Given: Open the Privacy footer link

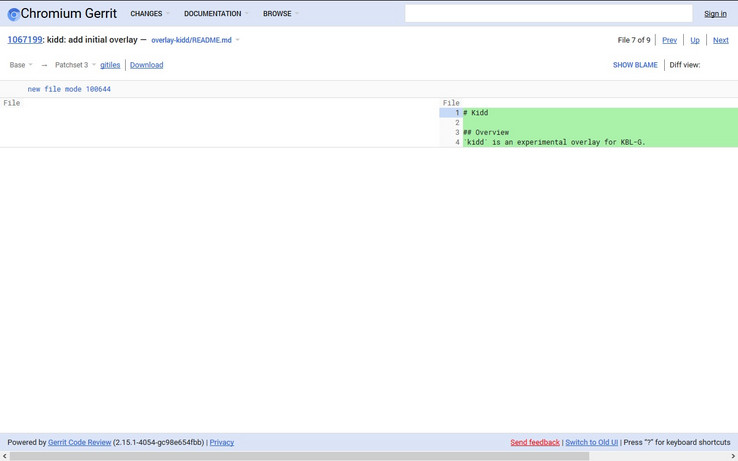Looking at the screenshot, I should pos(222,442).
